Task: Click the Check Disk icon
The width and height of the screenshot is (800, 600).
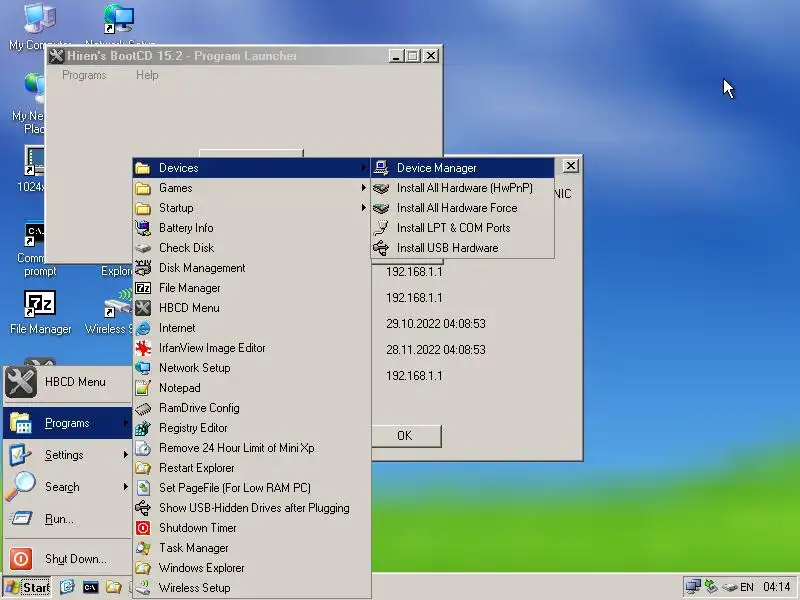Action: pyautogui.click(x=143, y=248)
